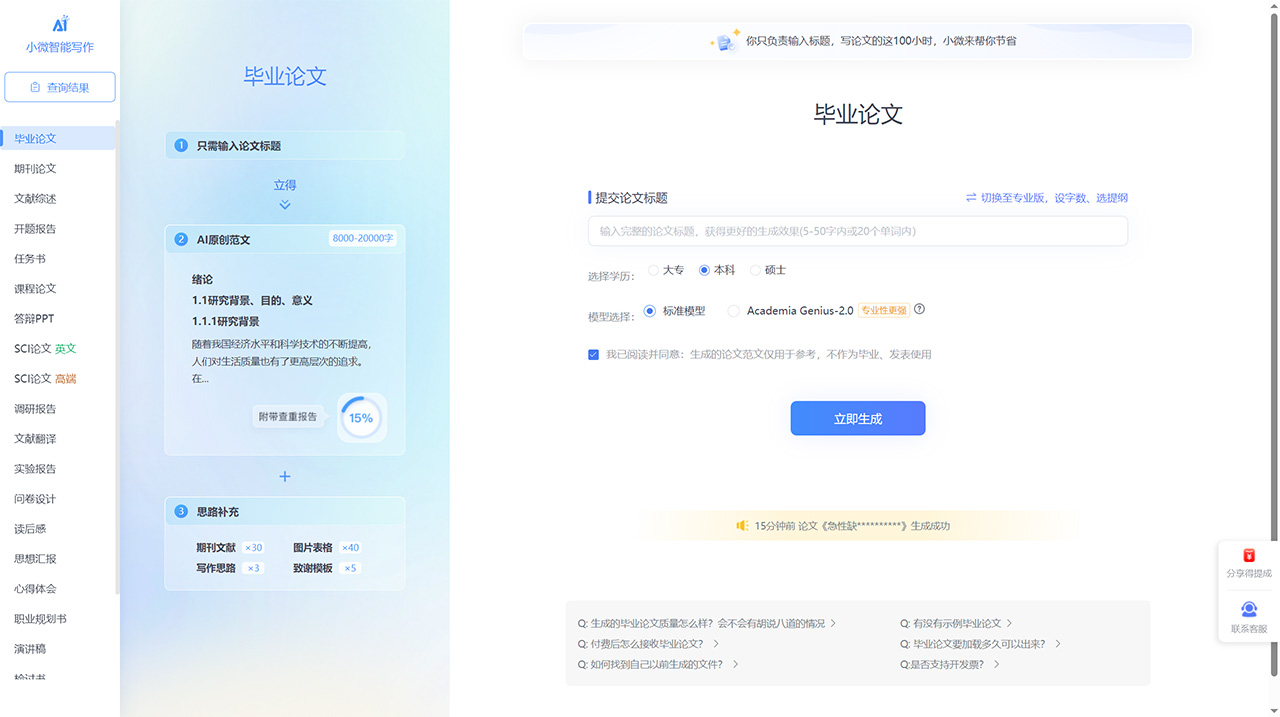This screenshot has width=1280, height=717.
Task: Open the 答辩PPT section
Action: point(33,318)
